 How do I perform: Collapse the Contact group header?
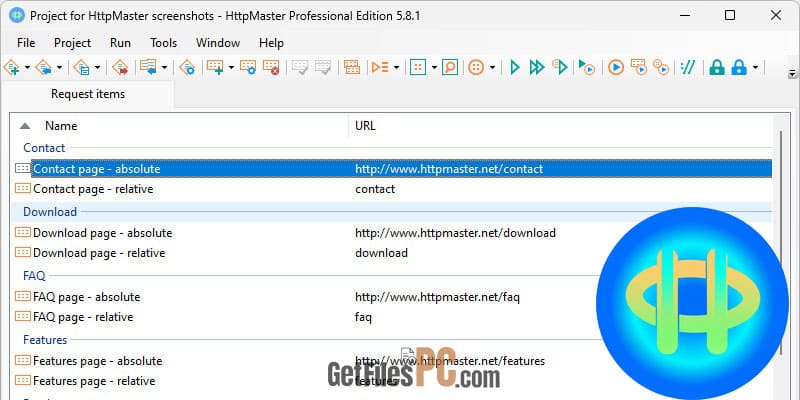[x=44, y=148]
